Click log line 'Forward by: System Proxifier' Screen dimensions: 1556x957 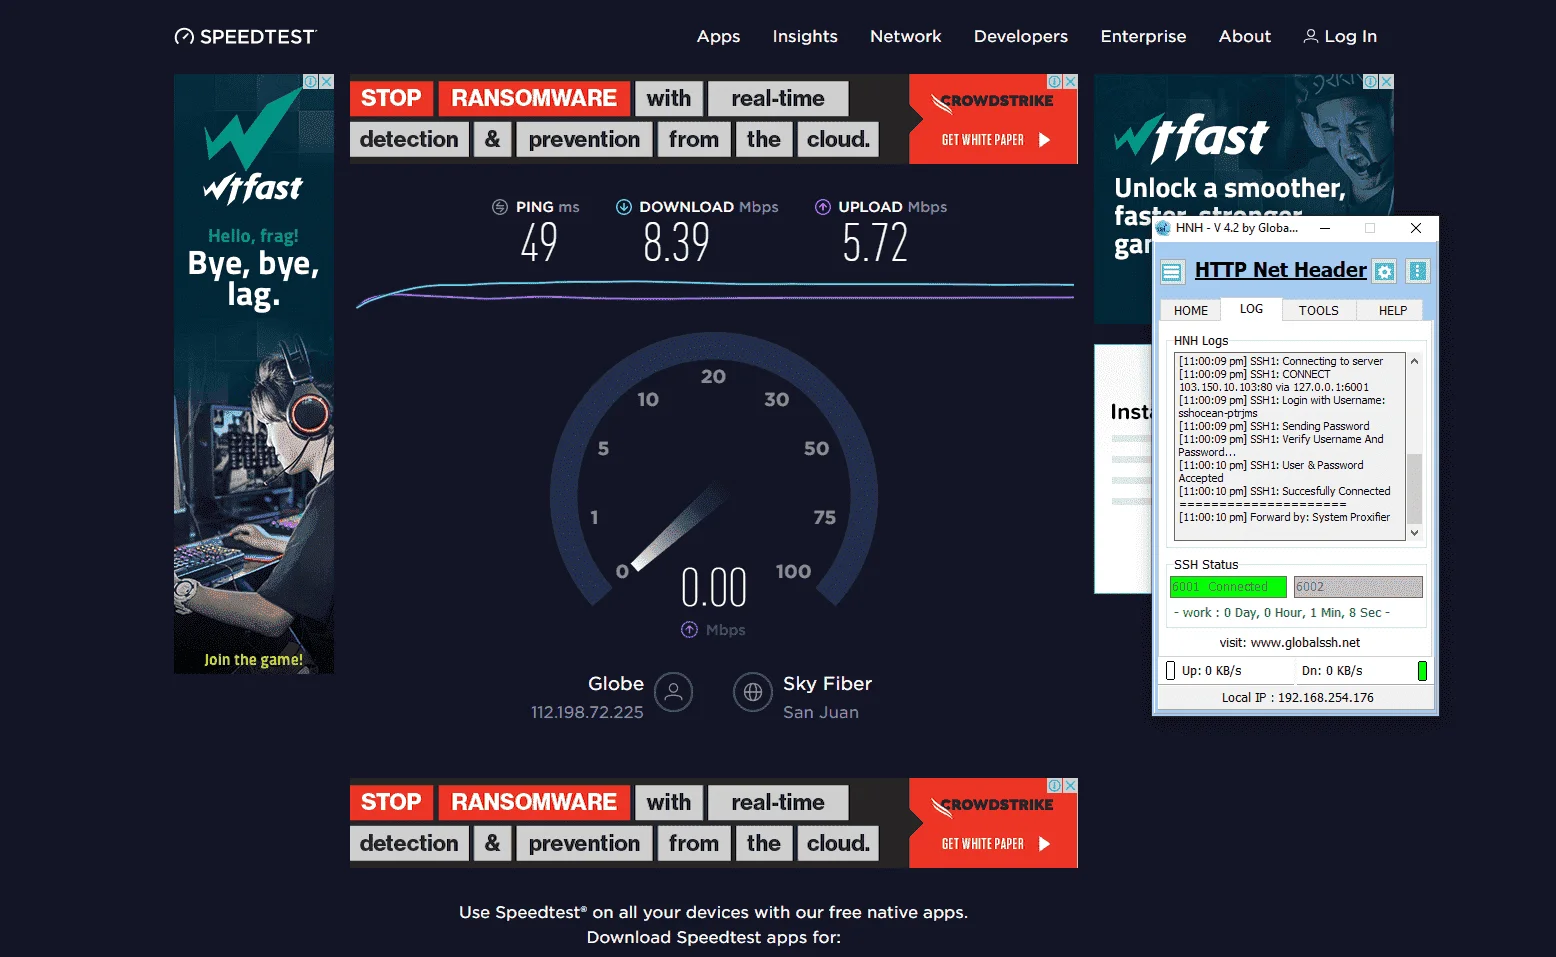[x=1284, y=517]
